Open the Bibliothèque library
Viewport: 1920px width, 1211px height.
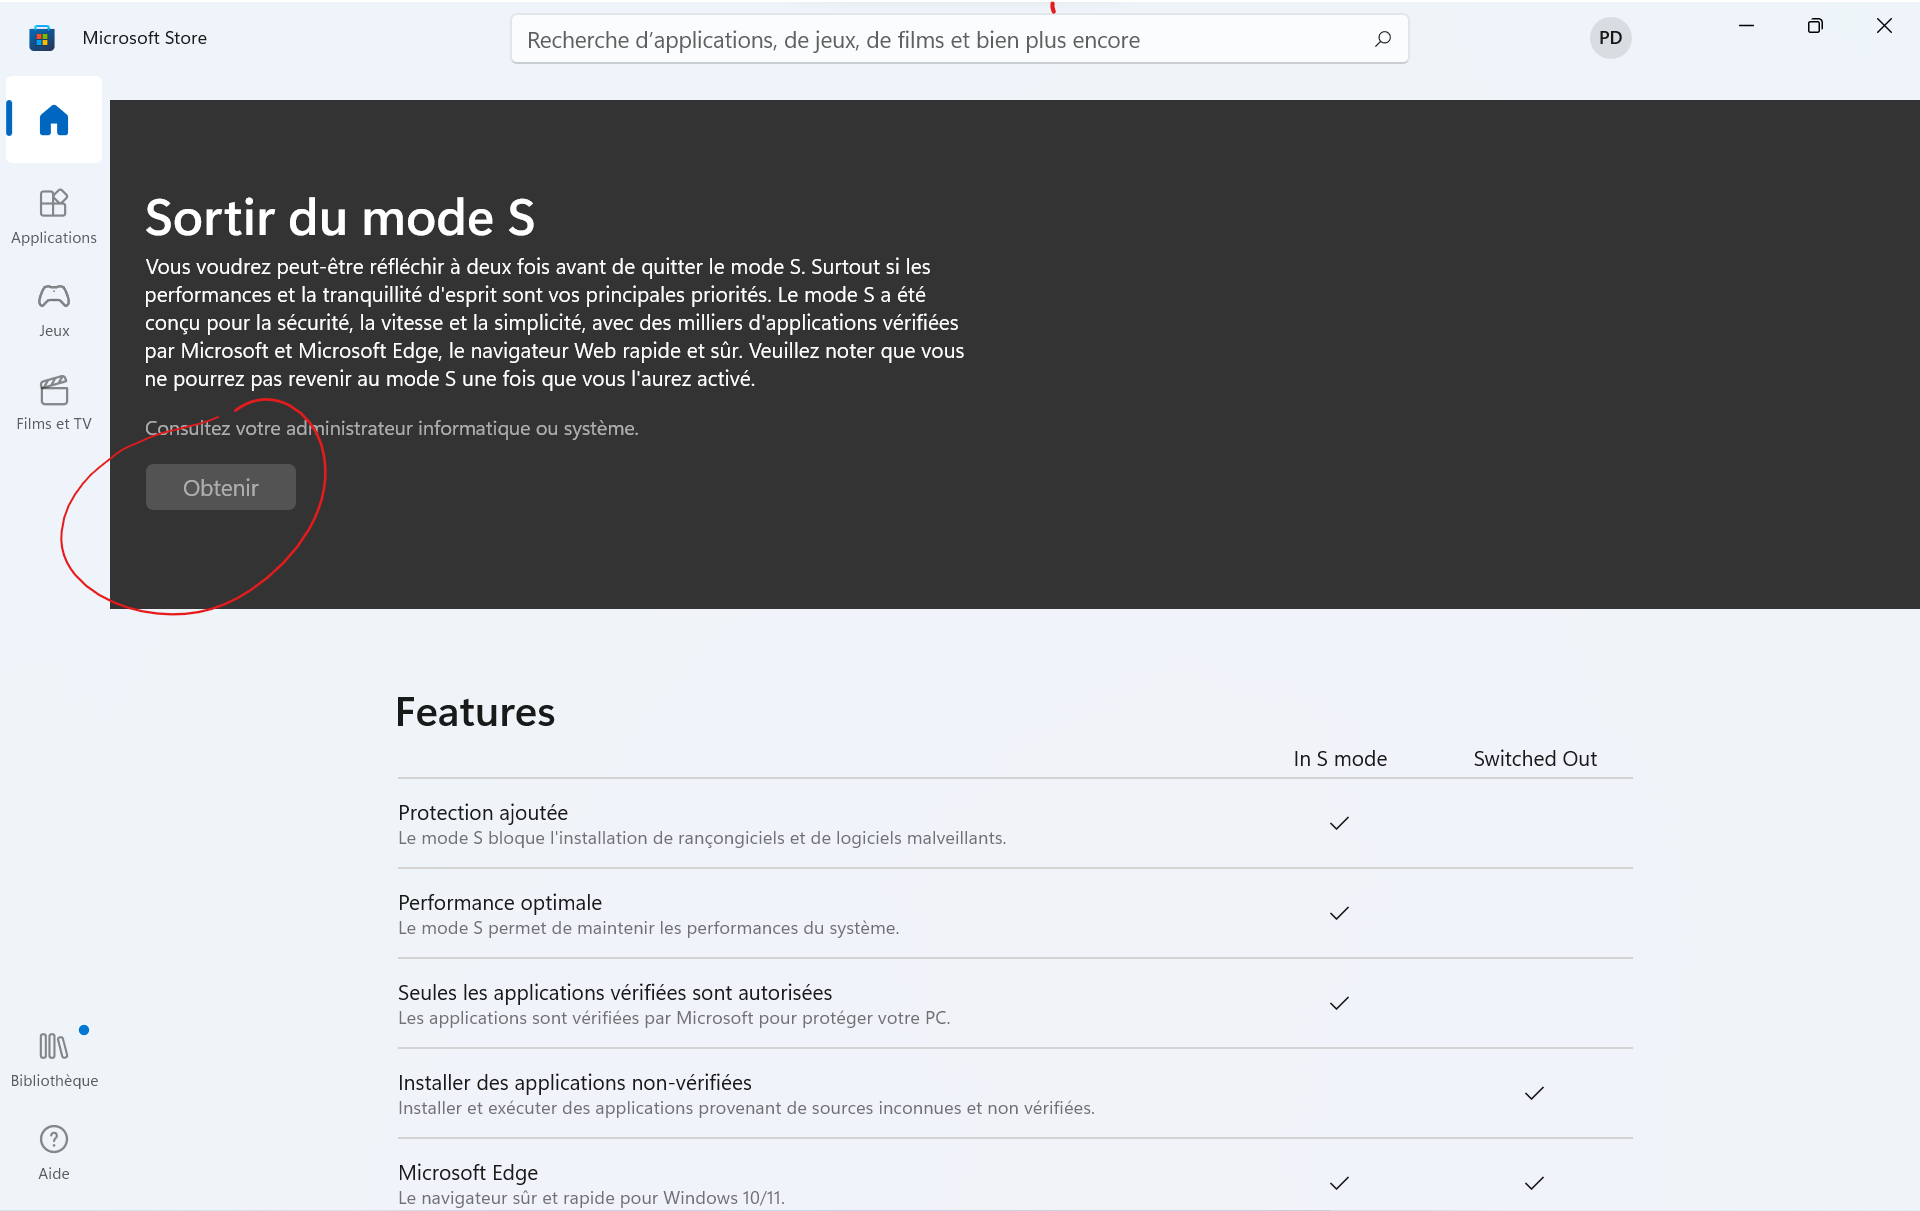[54, 1059]
